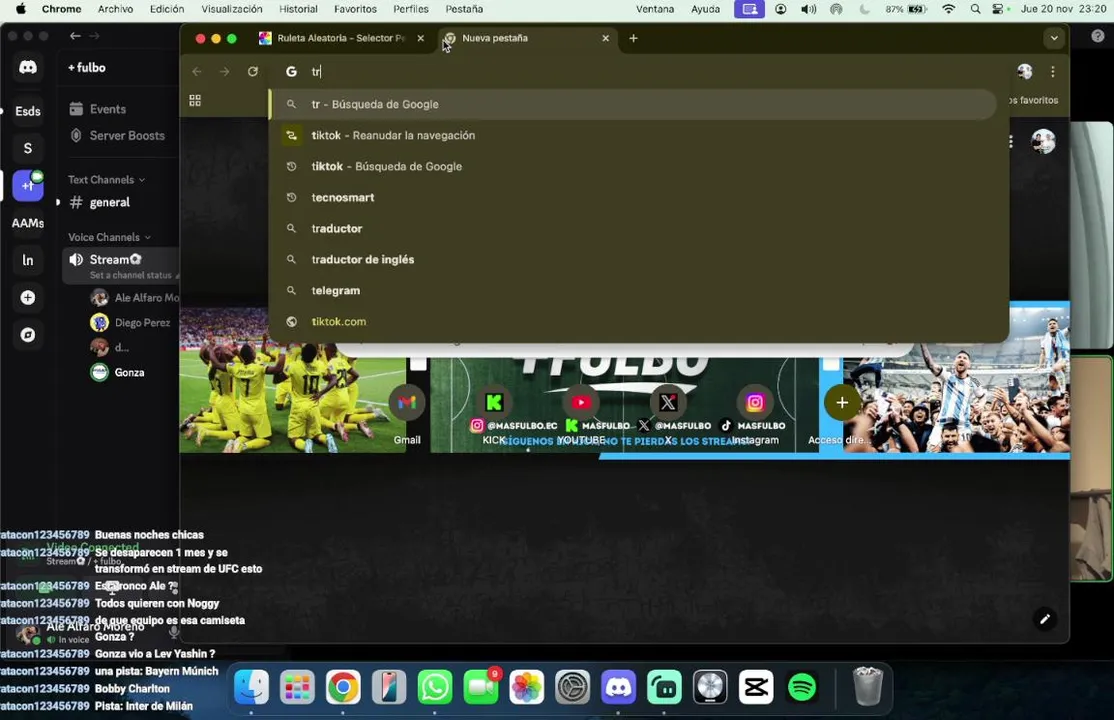Open the Chrome apps grid icon

195,101
